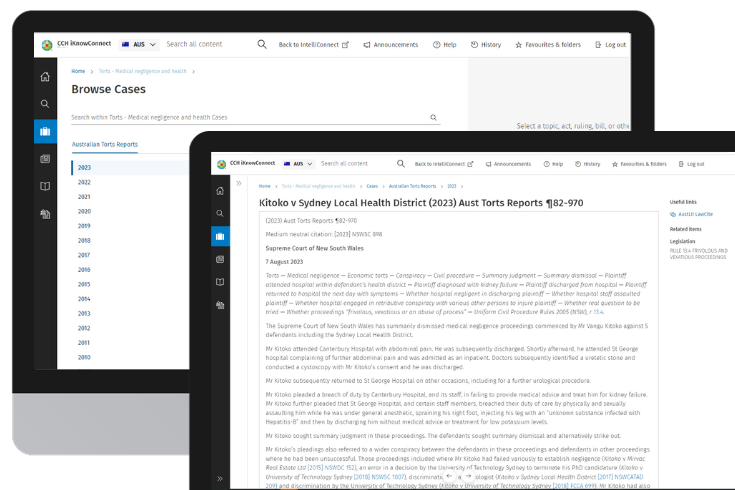735x490 pixels.
Task: Open the RULE 13.4 Frivolous and Vexatious Proceedings link
Action: (701, 253)
